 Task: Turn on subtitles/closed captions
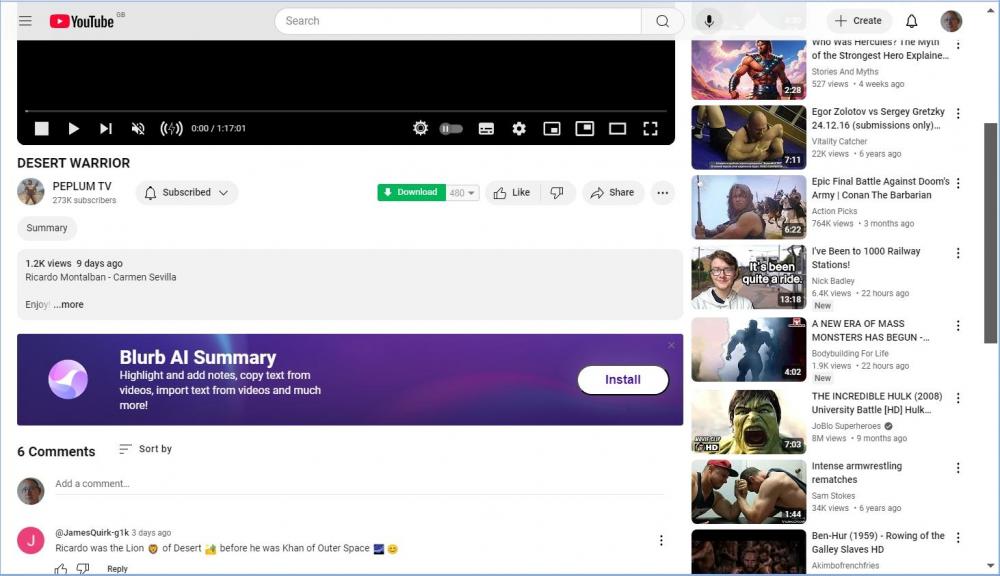coord(486,129)
